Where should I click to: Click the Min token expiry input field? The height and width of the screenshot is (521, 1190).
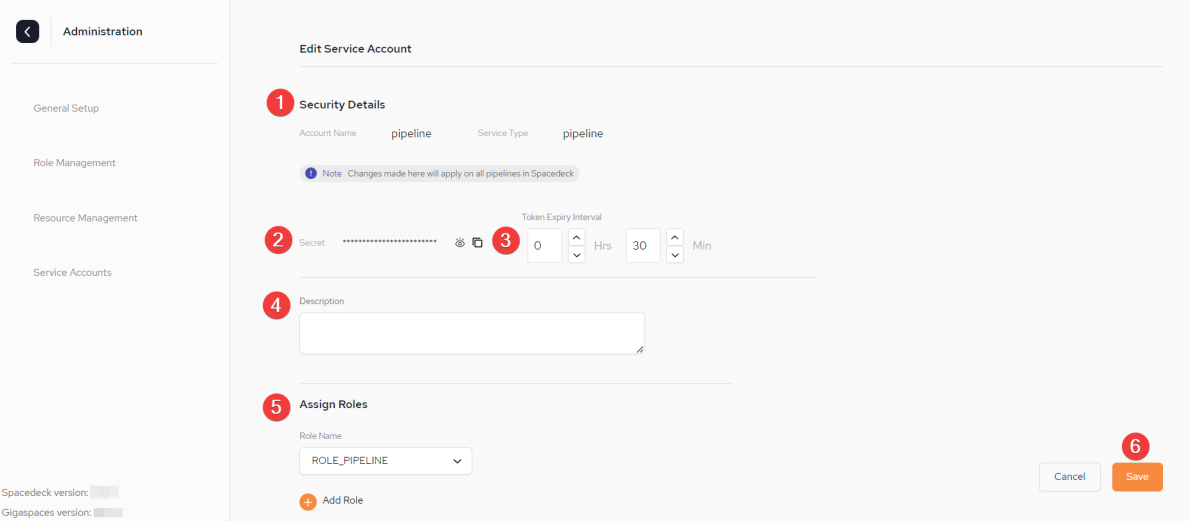point(644,246)
